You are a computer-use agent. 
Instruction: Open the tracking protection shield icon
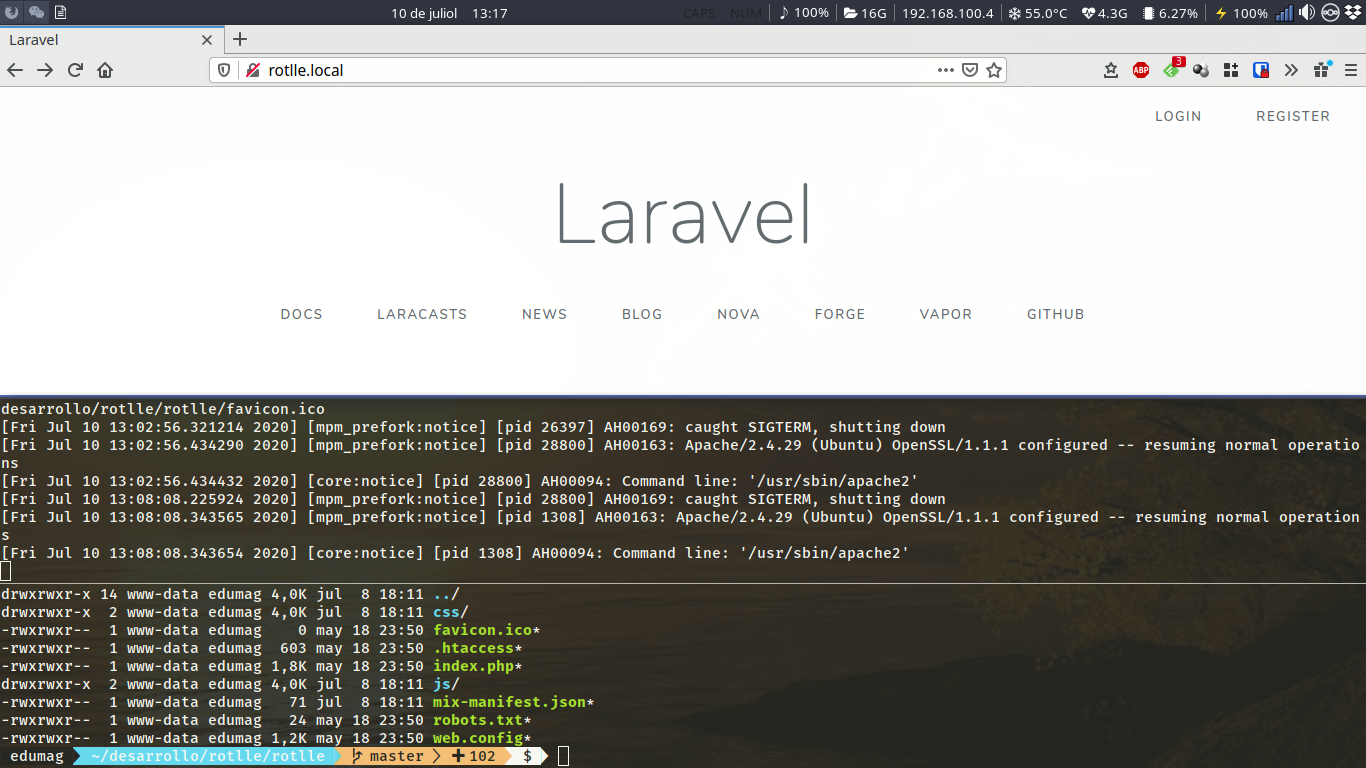coord(225,70)
